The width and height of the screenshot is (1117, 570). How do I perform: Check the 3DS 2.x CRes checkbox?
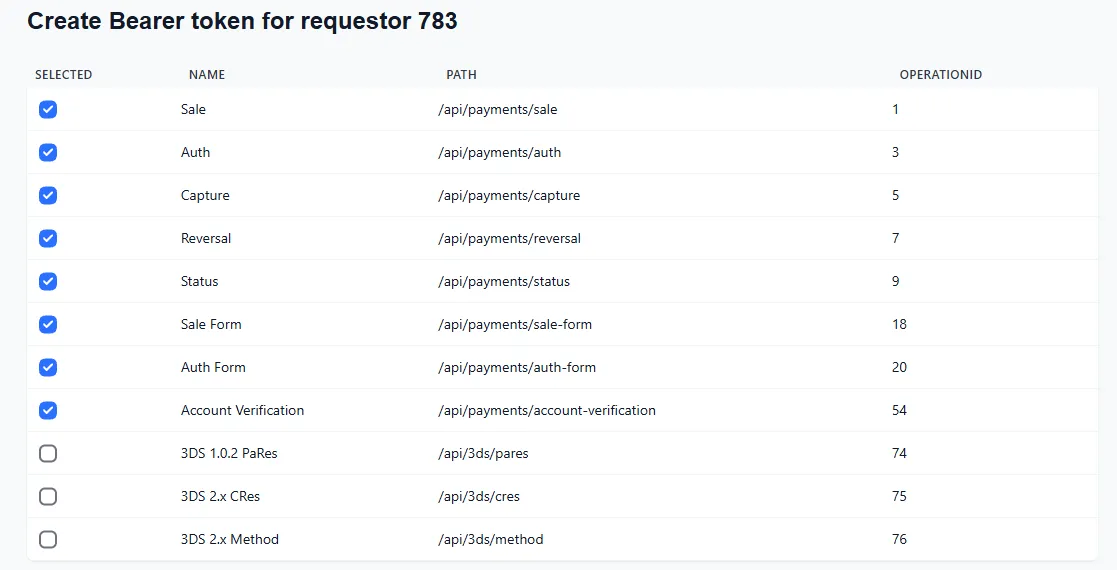click(48, 497)
